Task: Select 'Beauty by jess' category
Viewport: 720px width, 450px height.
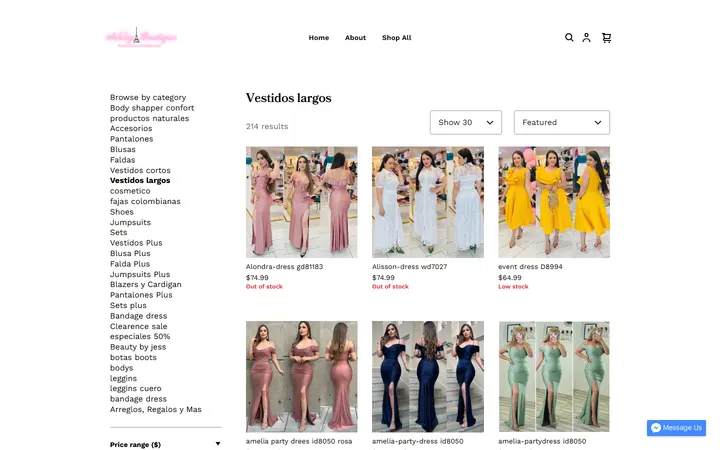Action: pyautogui.click(x=138, y=347)
